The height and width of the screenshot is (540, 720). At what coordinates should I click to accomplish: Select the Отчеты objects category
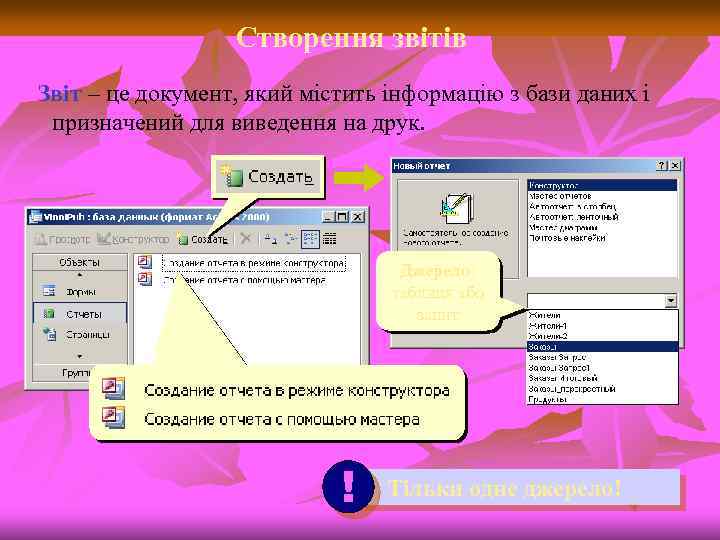coord(80,314)
